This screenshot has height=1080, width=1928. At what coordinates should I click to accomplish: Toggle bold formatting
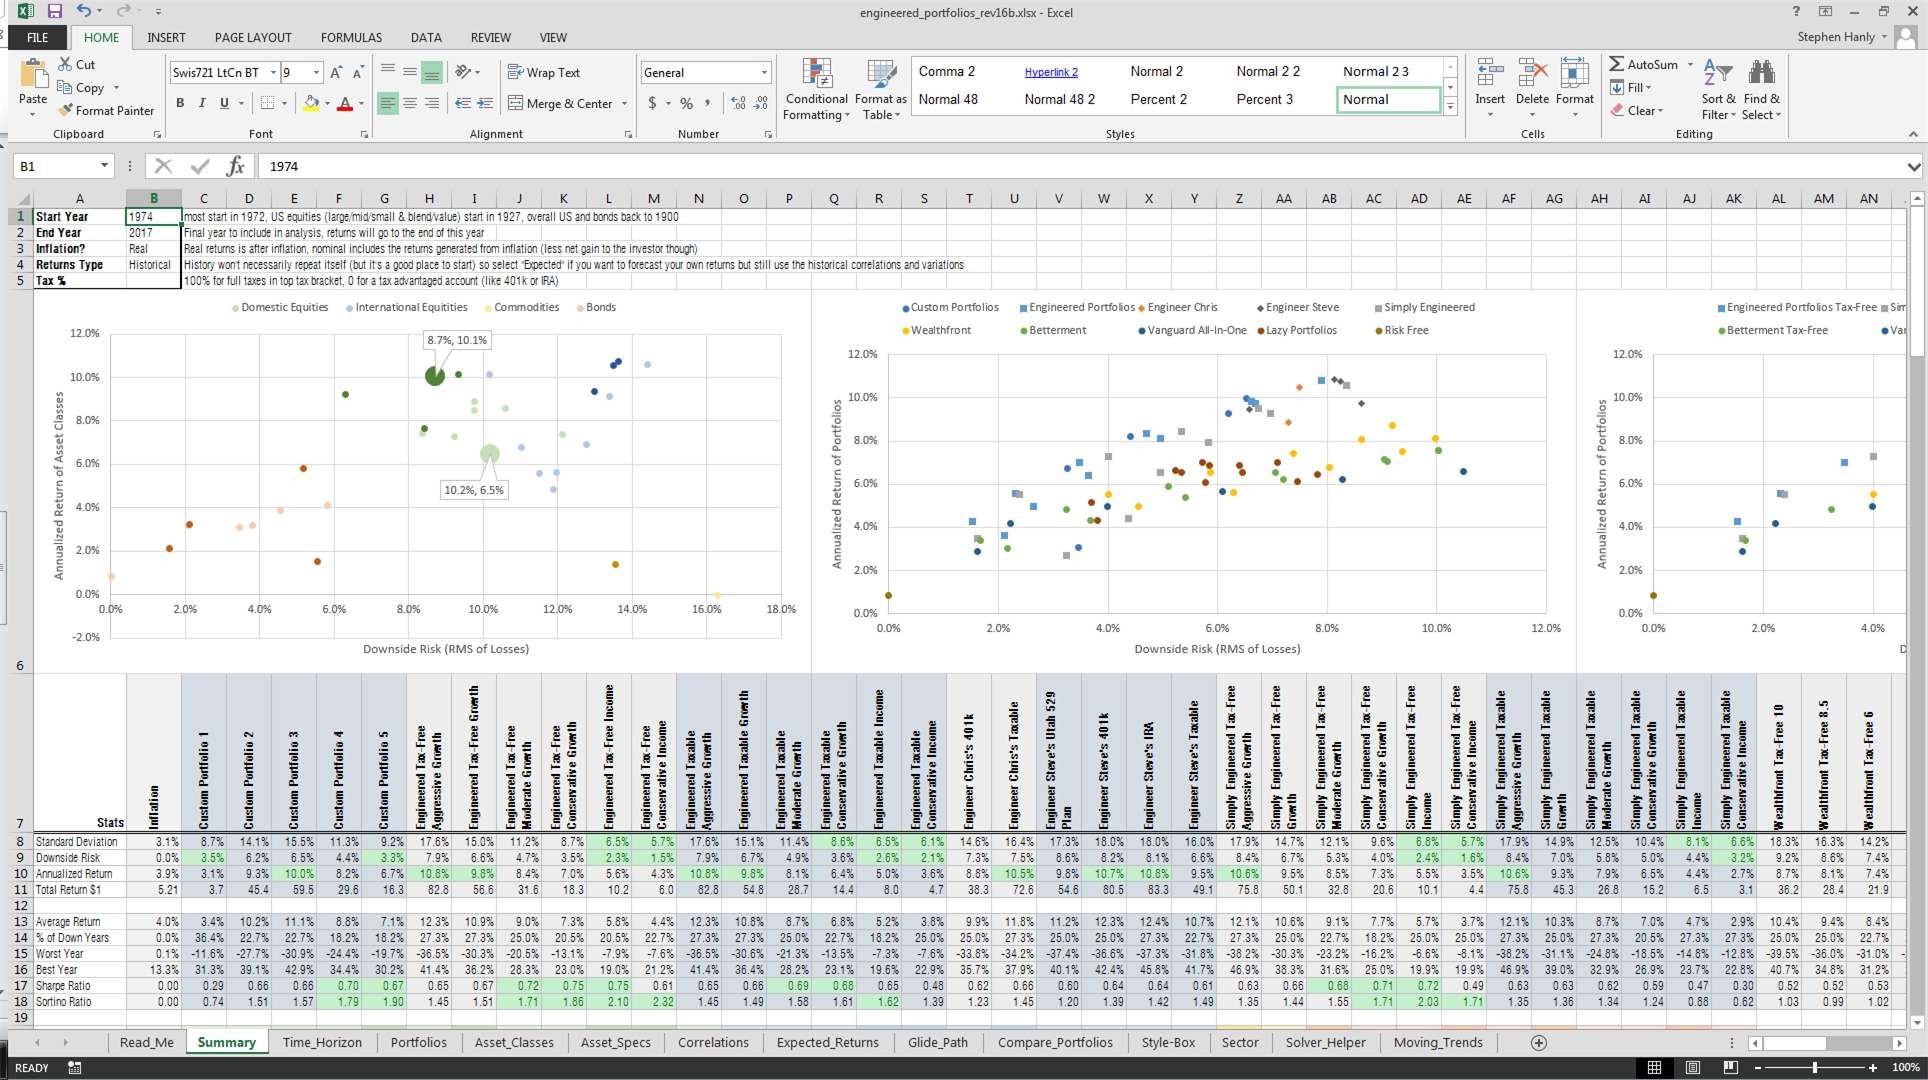tap(180, 103)
